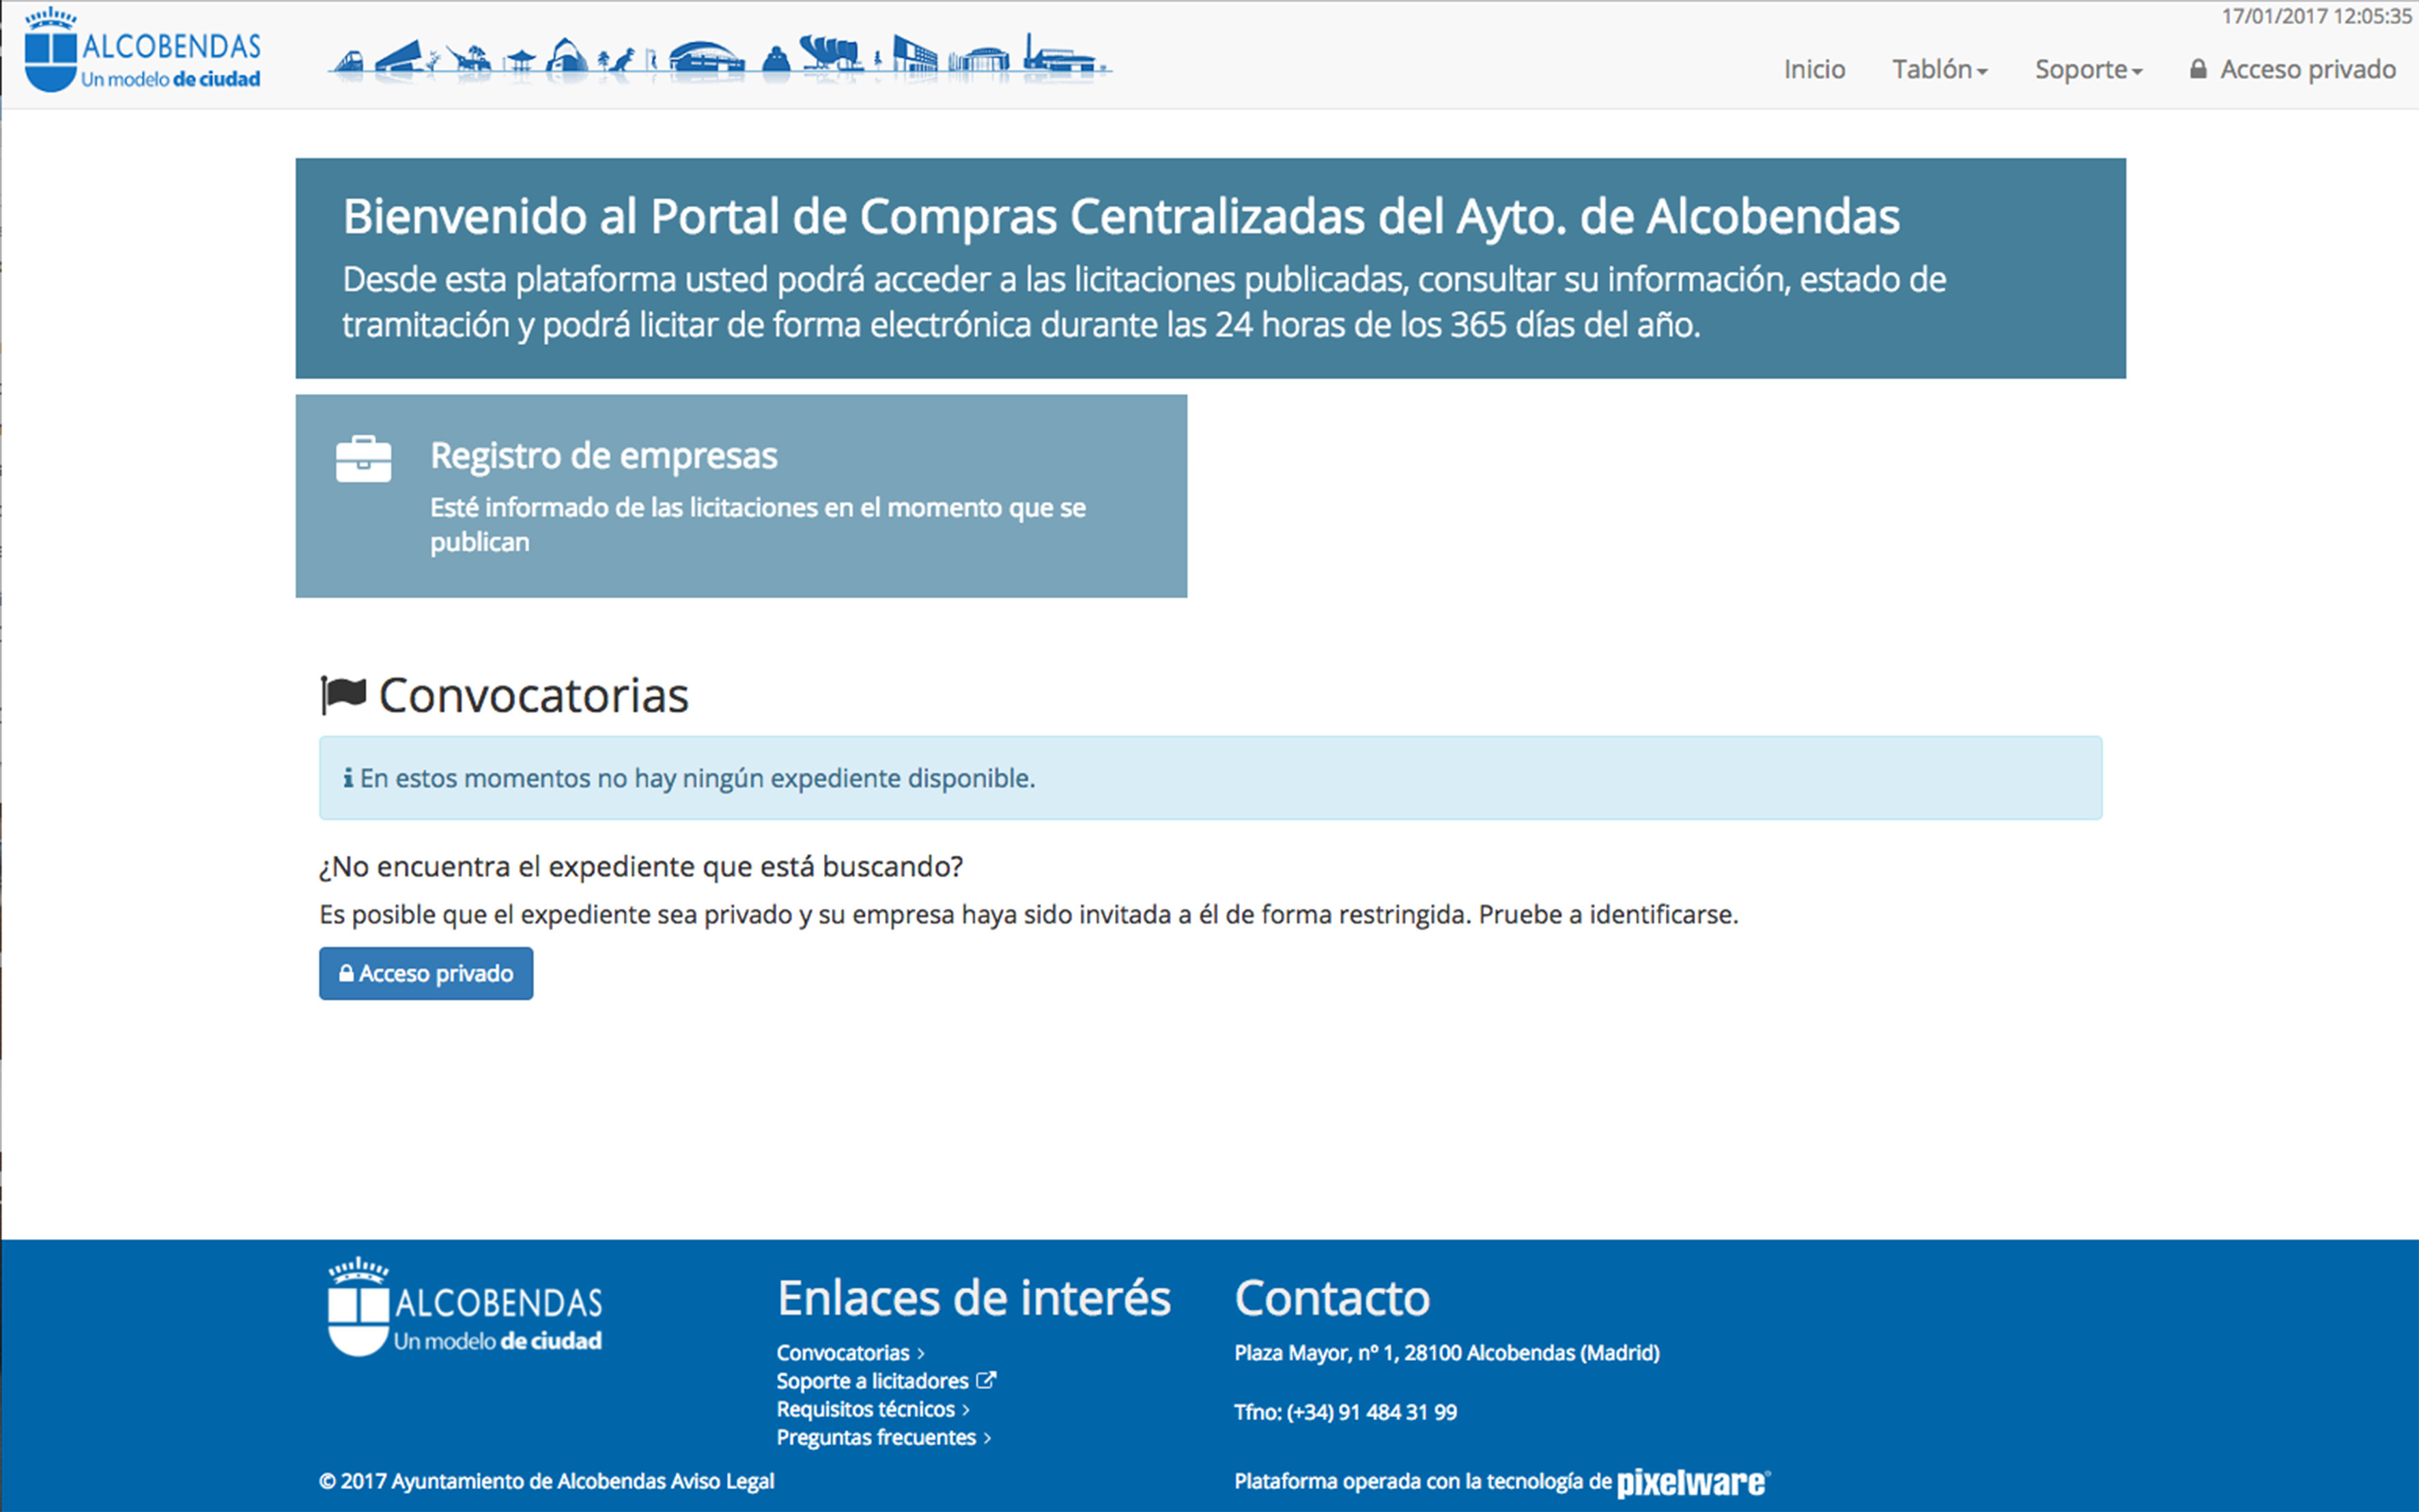This screenshot has height=1512, width=2419.
Task: Click the external link icon beside Soporte a licitadores
Action: pos(986,1380)
